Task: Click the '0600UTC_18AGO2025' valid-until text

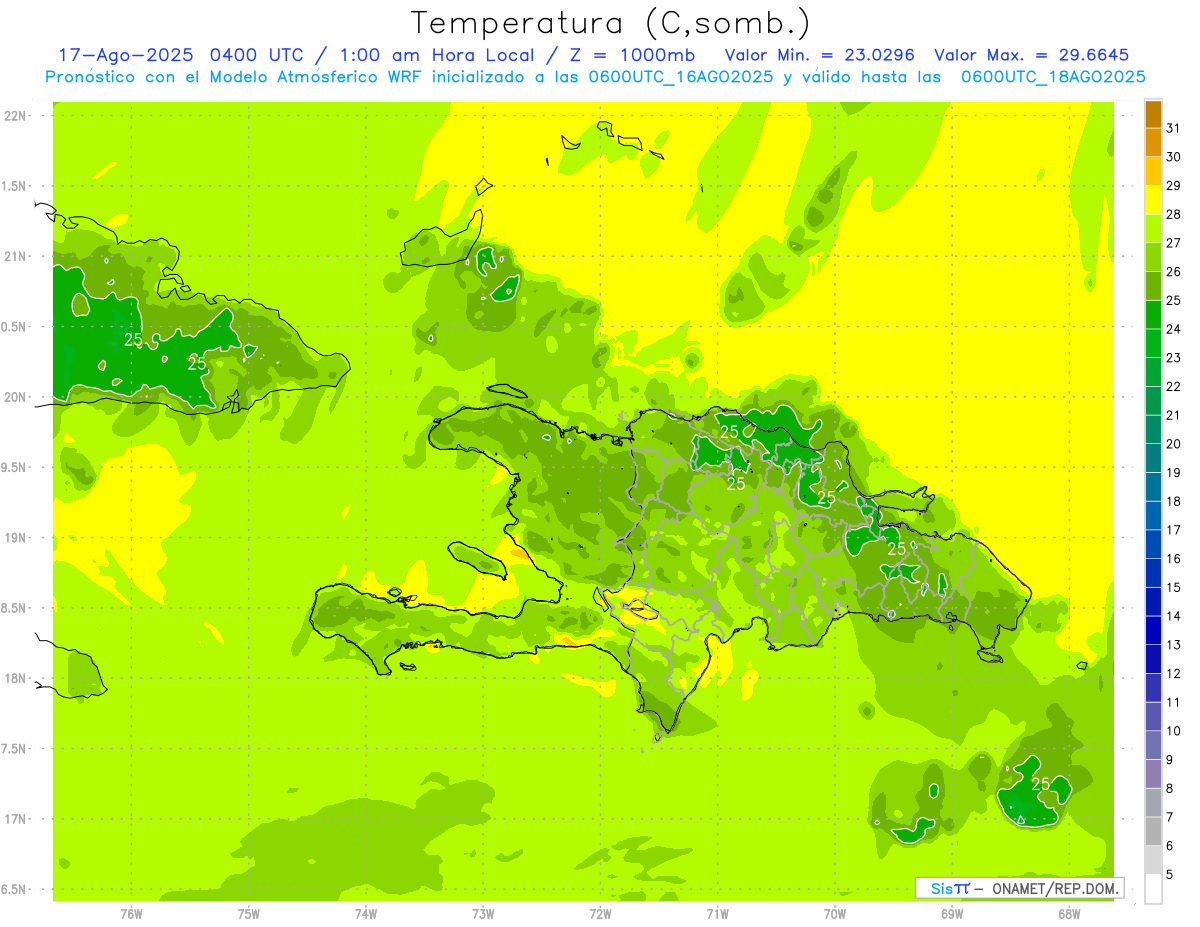Action: coord(1053,77)
